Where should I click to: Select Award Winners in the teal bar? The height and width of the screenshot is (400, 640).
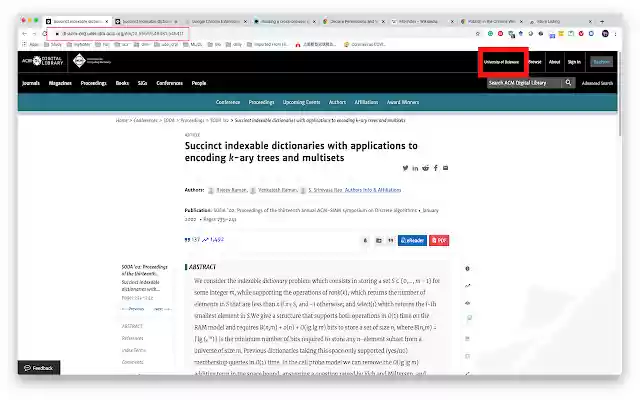point(403,102)
